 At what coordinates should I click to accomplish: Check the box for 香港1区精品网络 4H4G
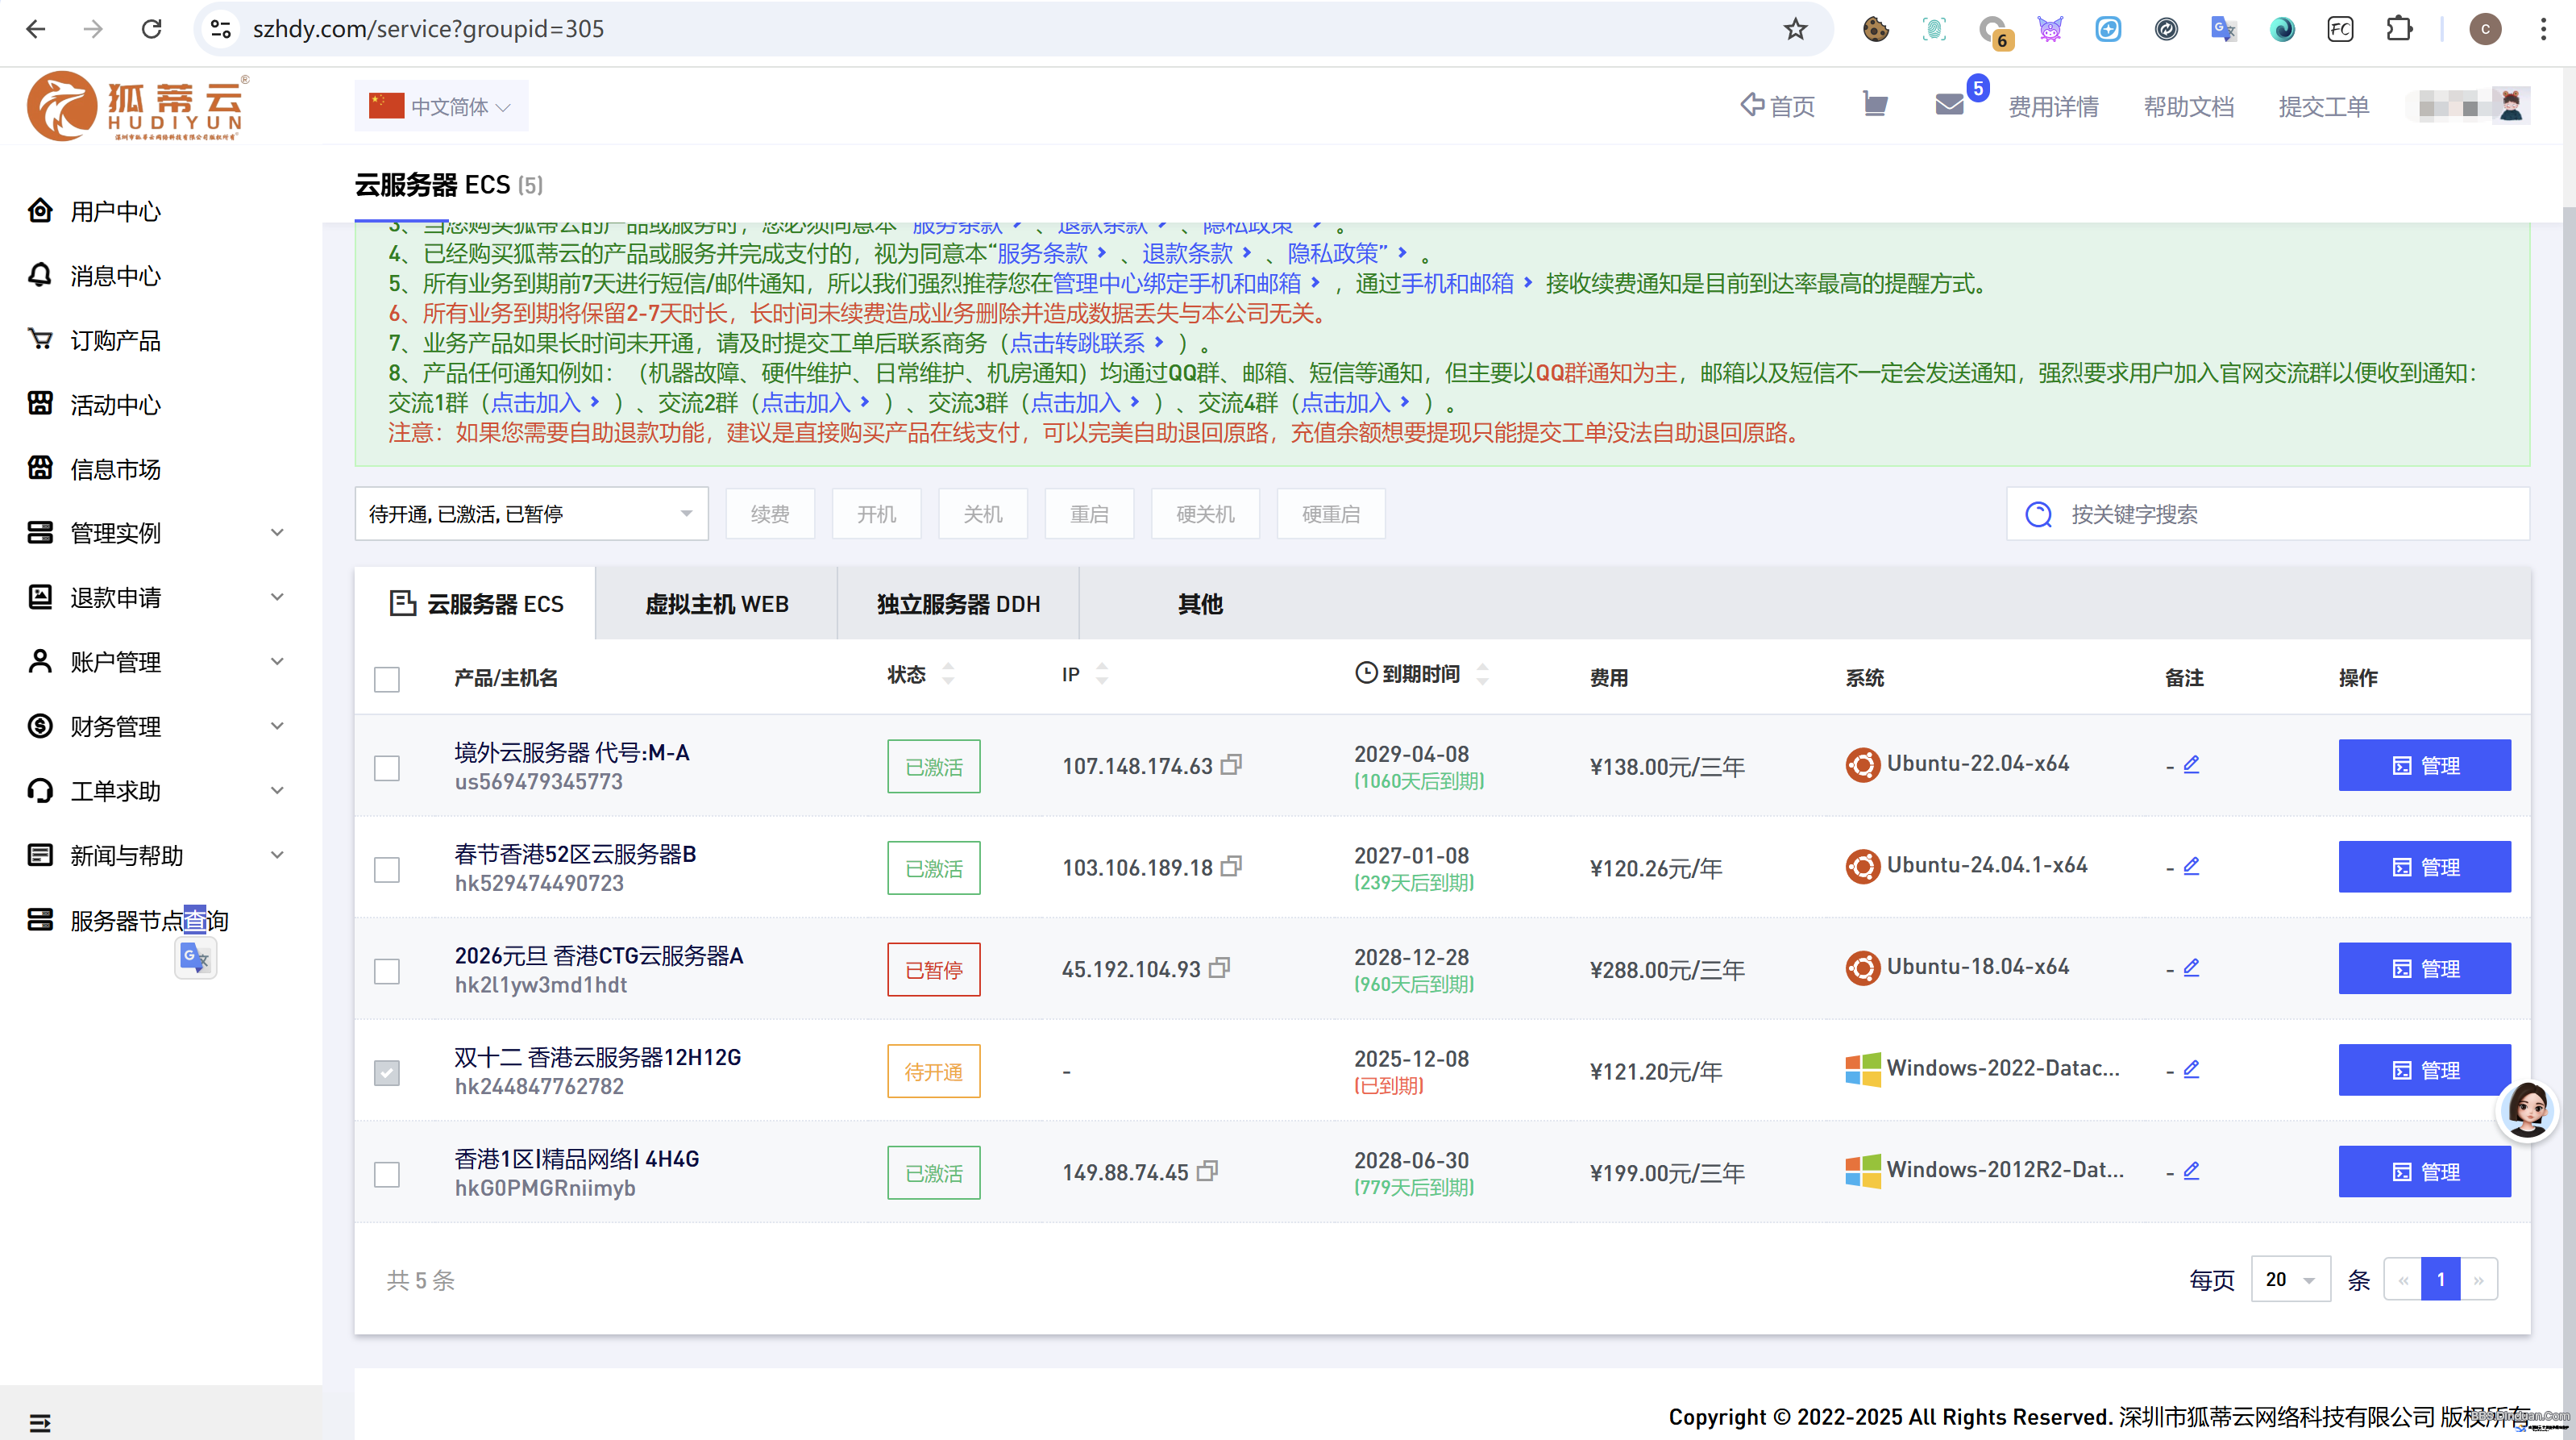pyautogui.click(x=387, y=1174)
